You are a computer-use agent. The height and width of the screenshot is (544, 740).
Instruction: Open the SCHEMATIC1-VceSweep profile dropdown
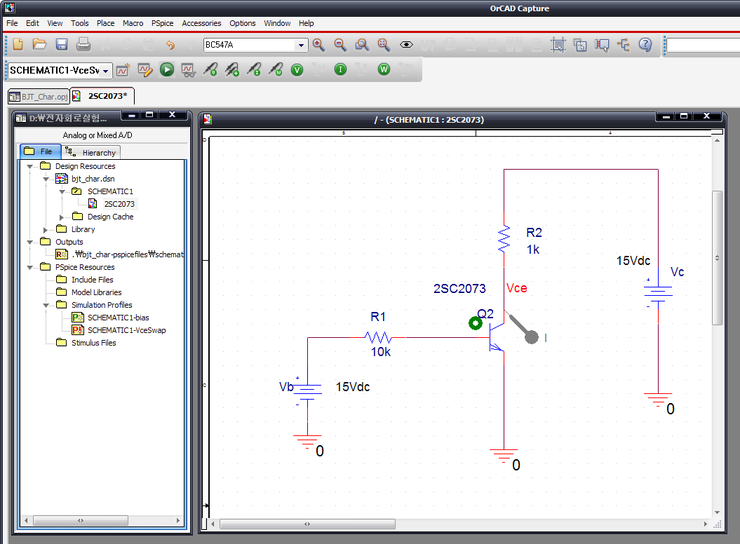pyautogui.click(x=106, y=71)
